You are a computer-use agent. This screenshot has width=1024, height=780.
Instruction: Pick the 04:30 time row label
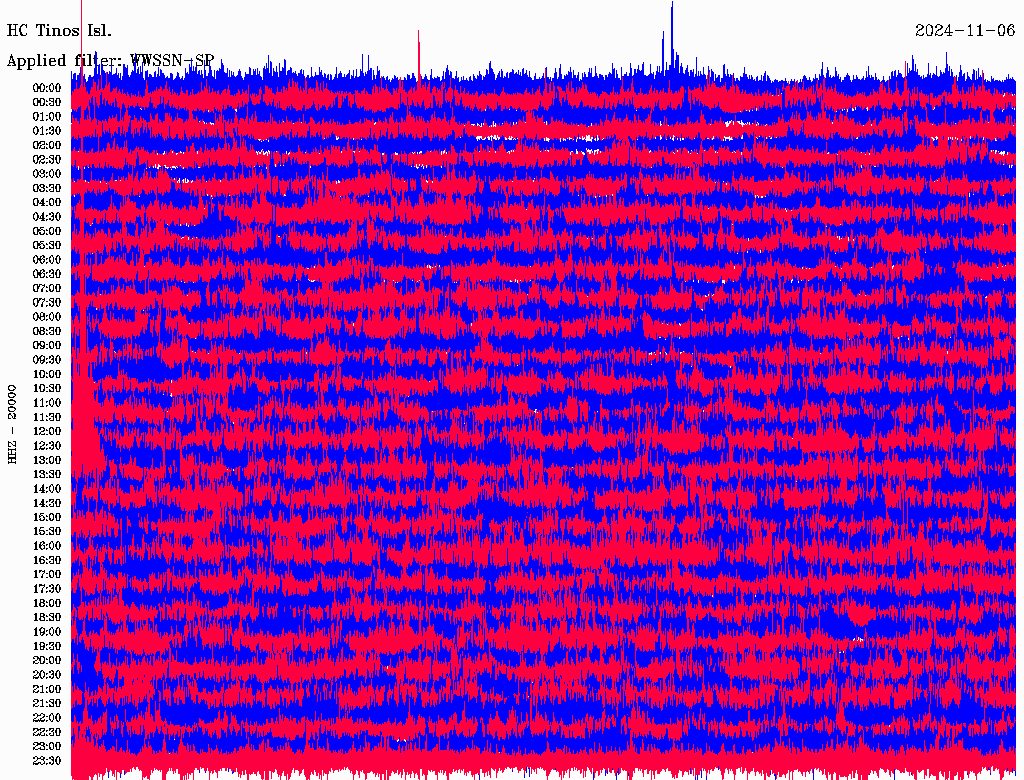[47, 217]
